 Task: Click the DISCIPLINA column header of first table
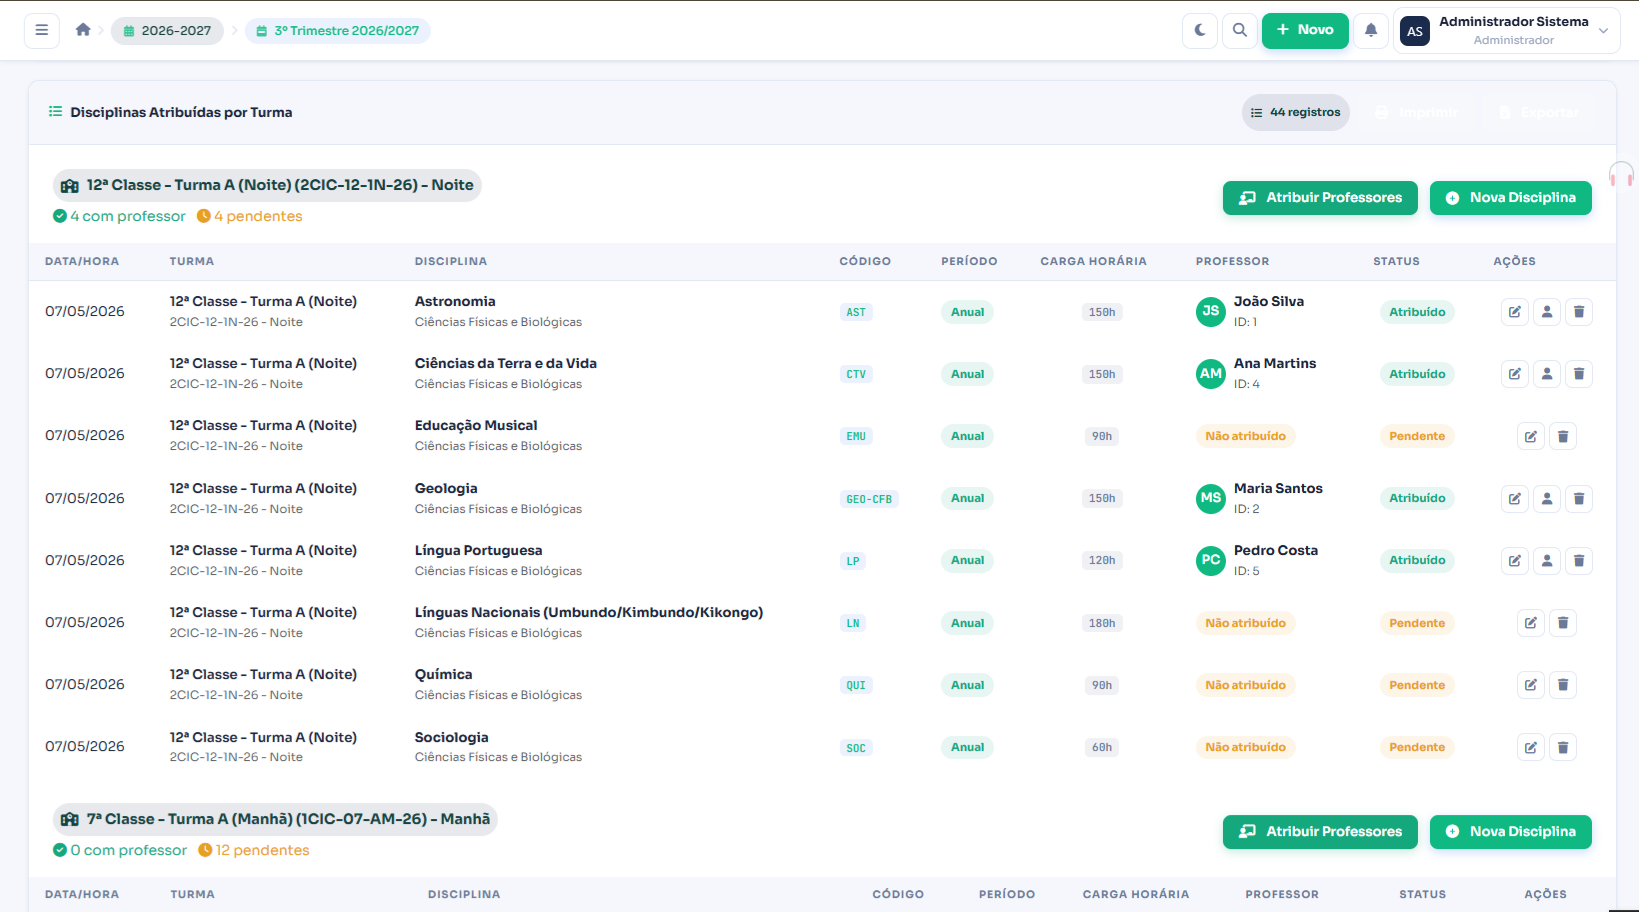(451, 262)
